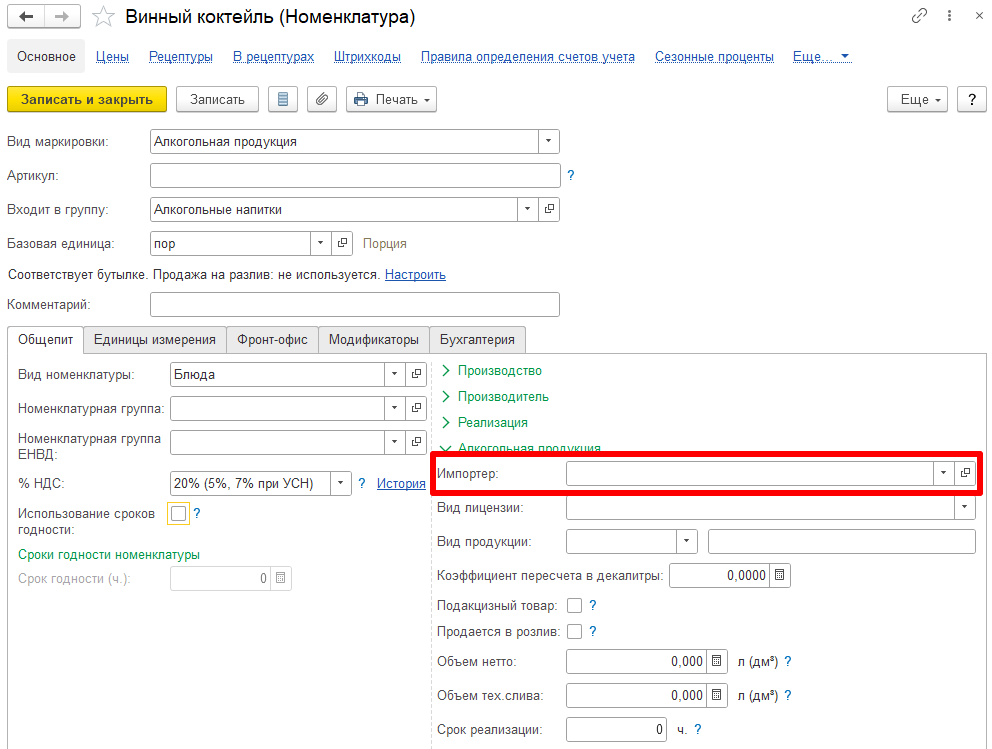Follow the Настроить link
992x749 pixels.
click(415, 275)
